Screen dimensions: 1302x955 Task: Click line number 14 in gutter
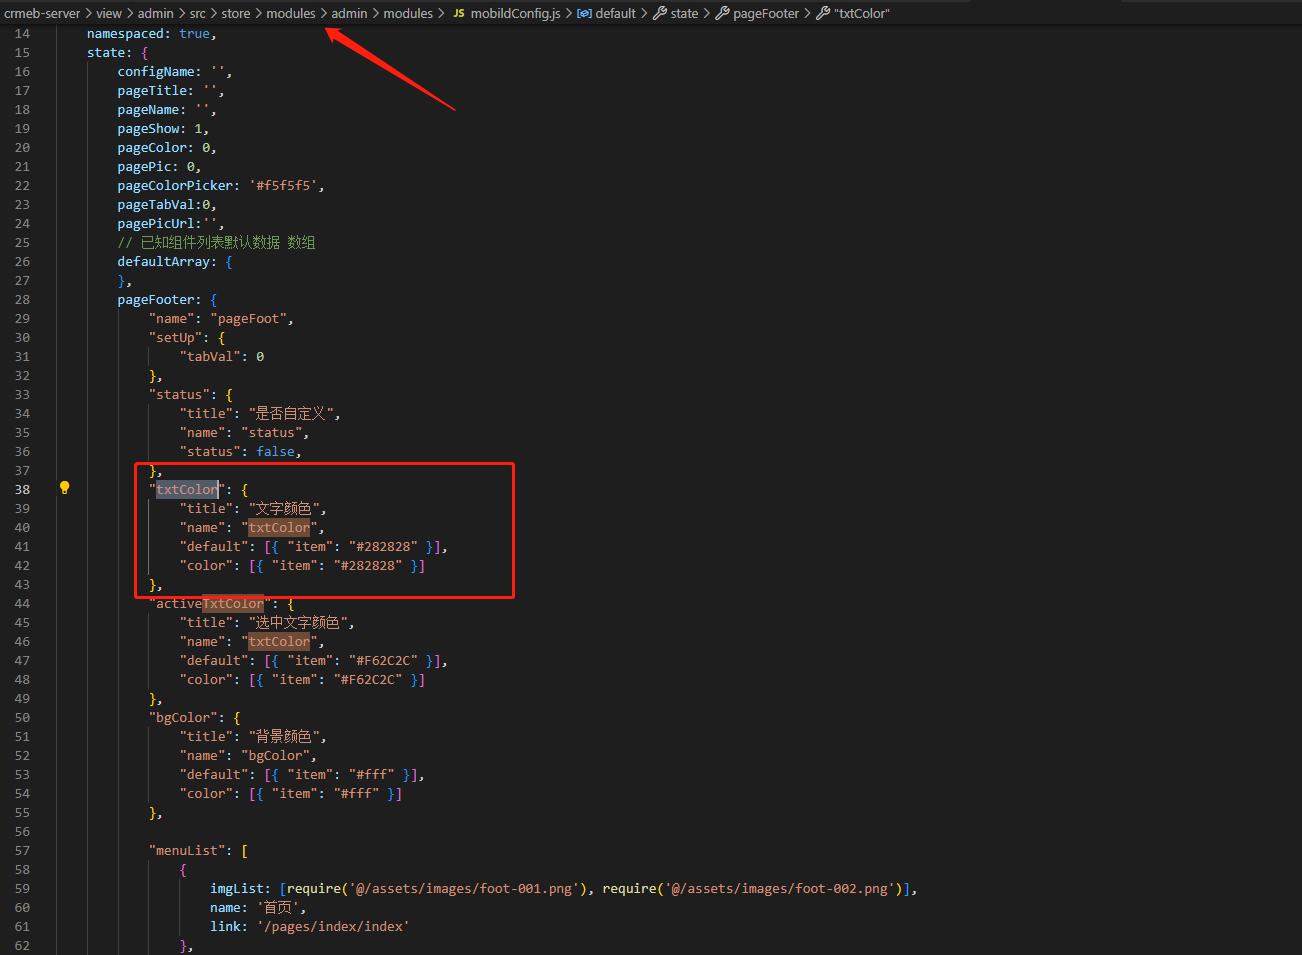[x=22, y=33]
